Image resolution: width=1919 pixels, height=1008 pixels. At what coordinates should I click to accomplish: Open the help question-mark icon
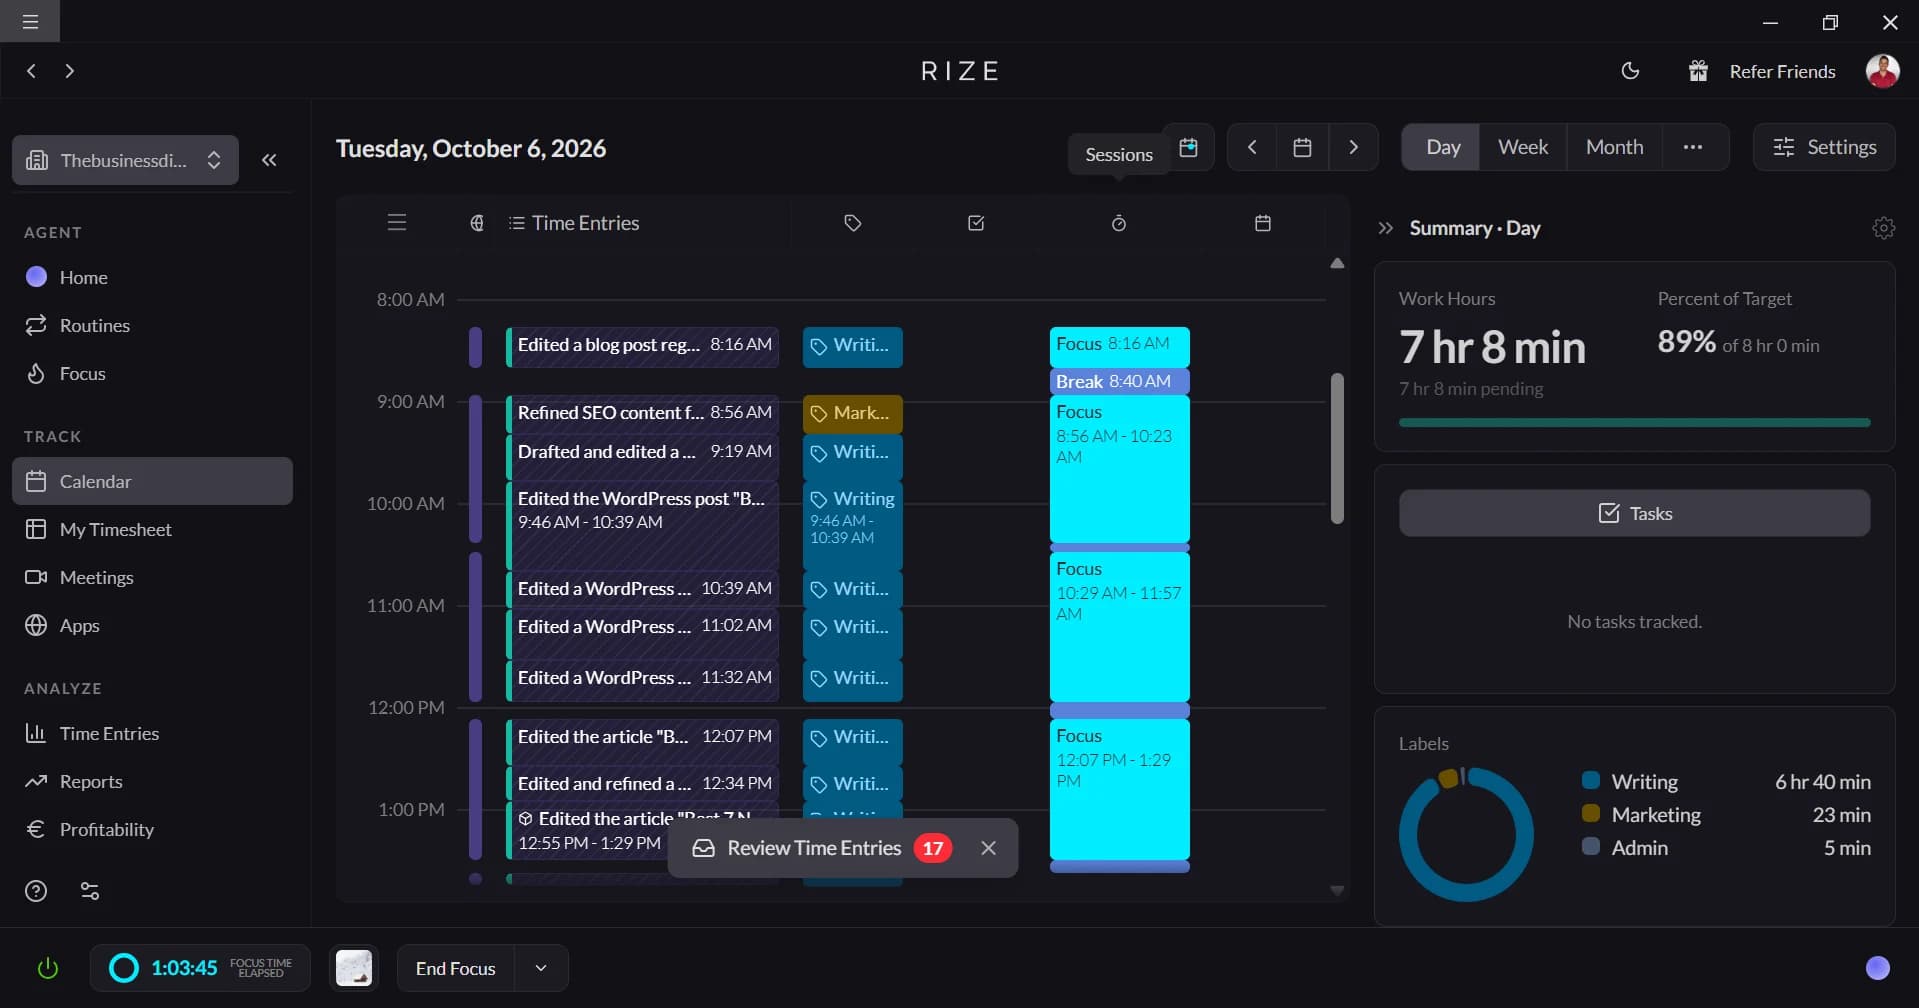(36, 891)
